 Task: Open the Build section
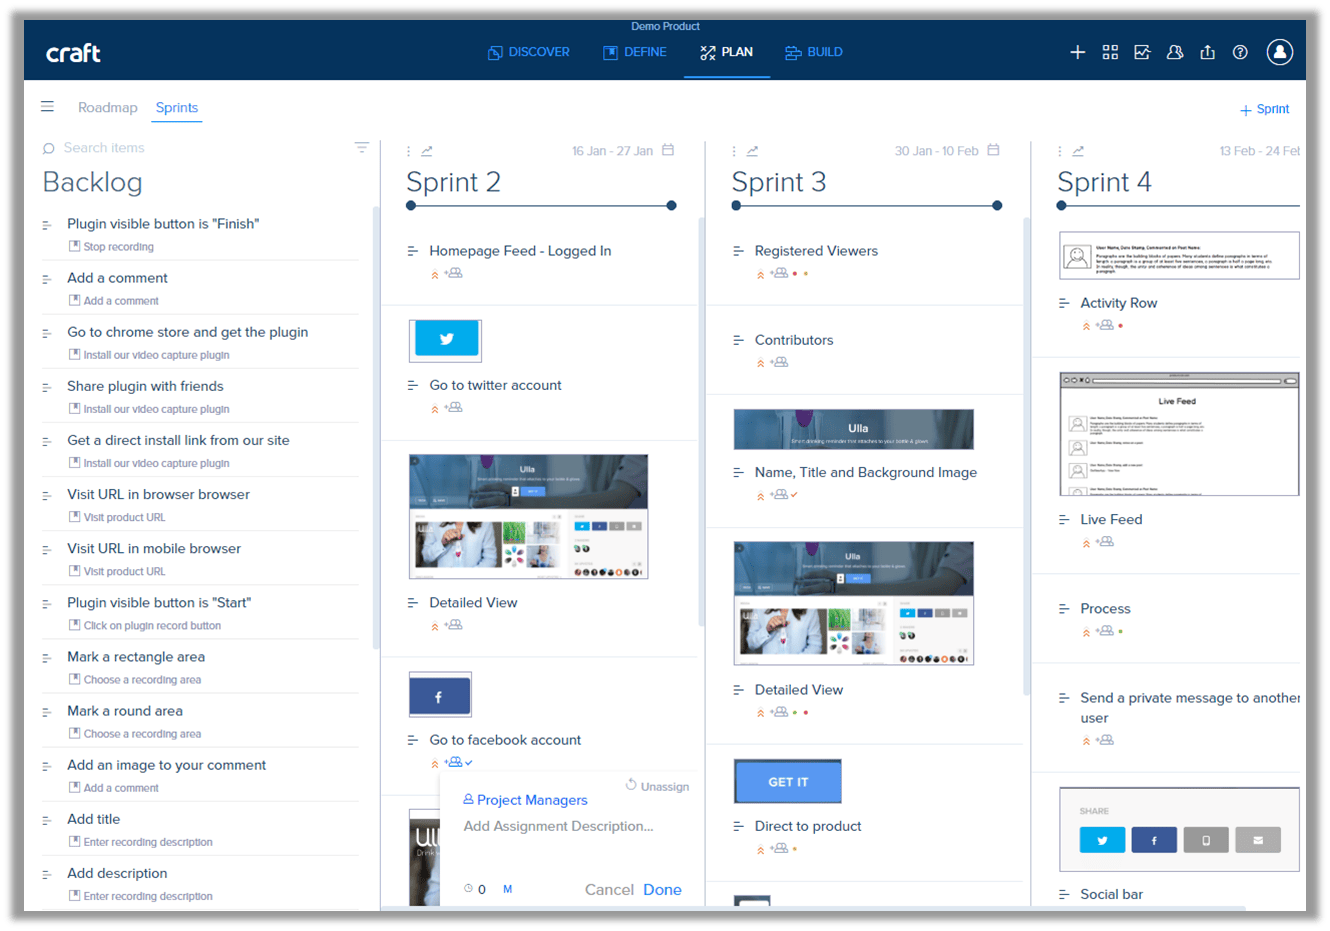[x=813, y=52]
